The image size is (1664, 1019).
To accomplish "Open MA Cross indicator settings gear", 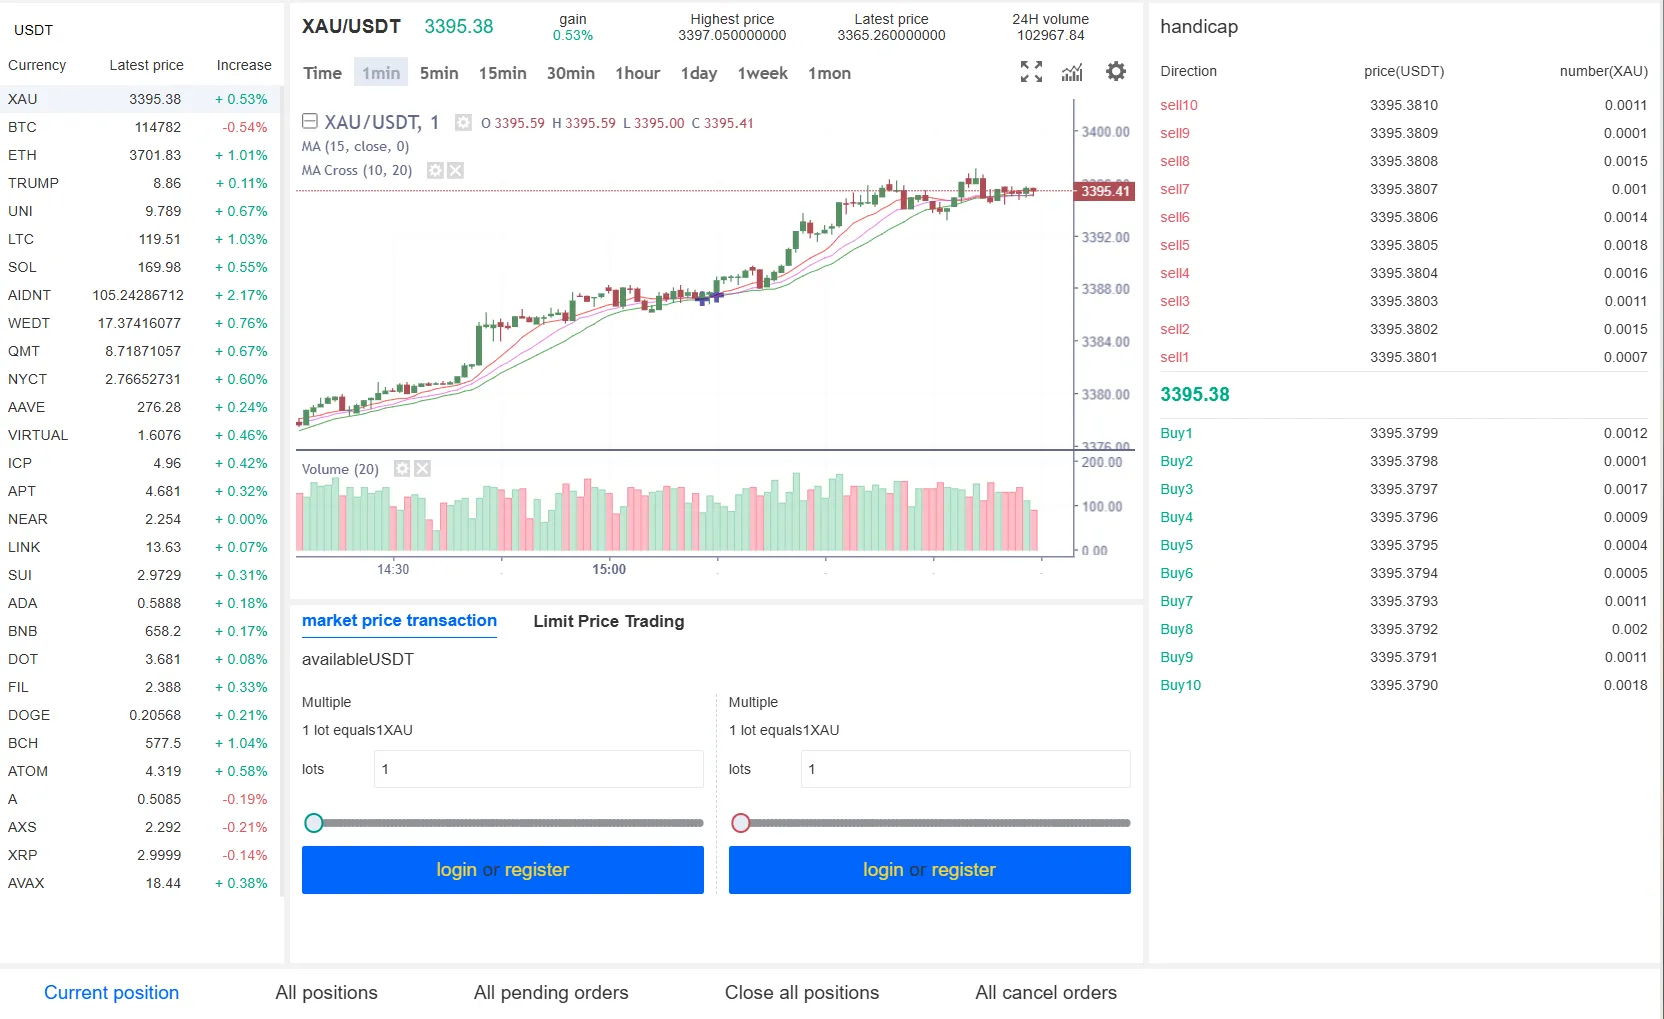I will coord(435,171).
